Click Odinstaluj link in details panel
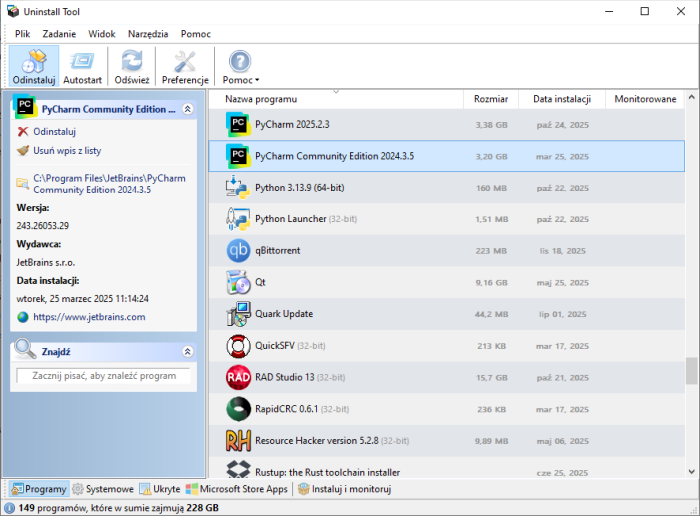Viewport: 700px width, 516px height. [54, 132]
